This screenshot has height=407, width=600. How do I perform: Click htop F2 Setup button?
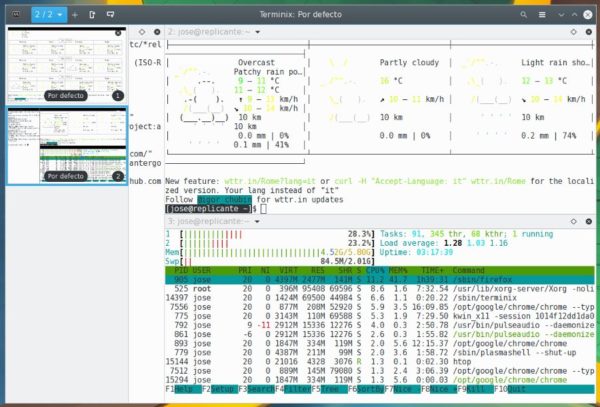pos(220,389)
